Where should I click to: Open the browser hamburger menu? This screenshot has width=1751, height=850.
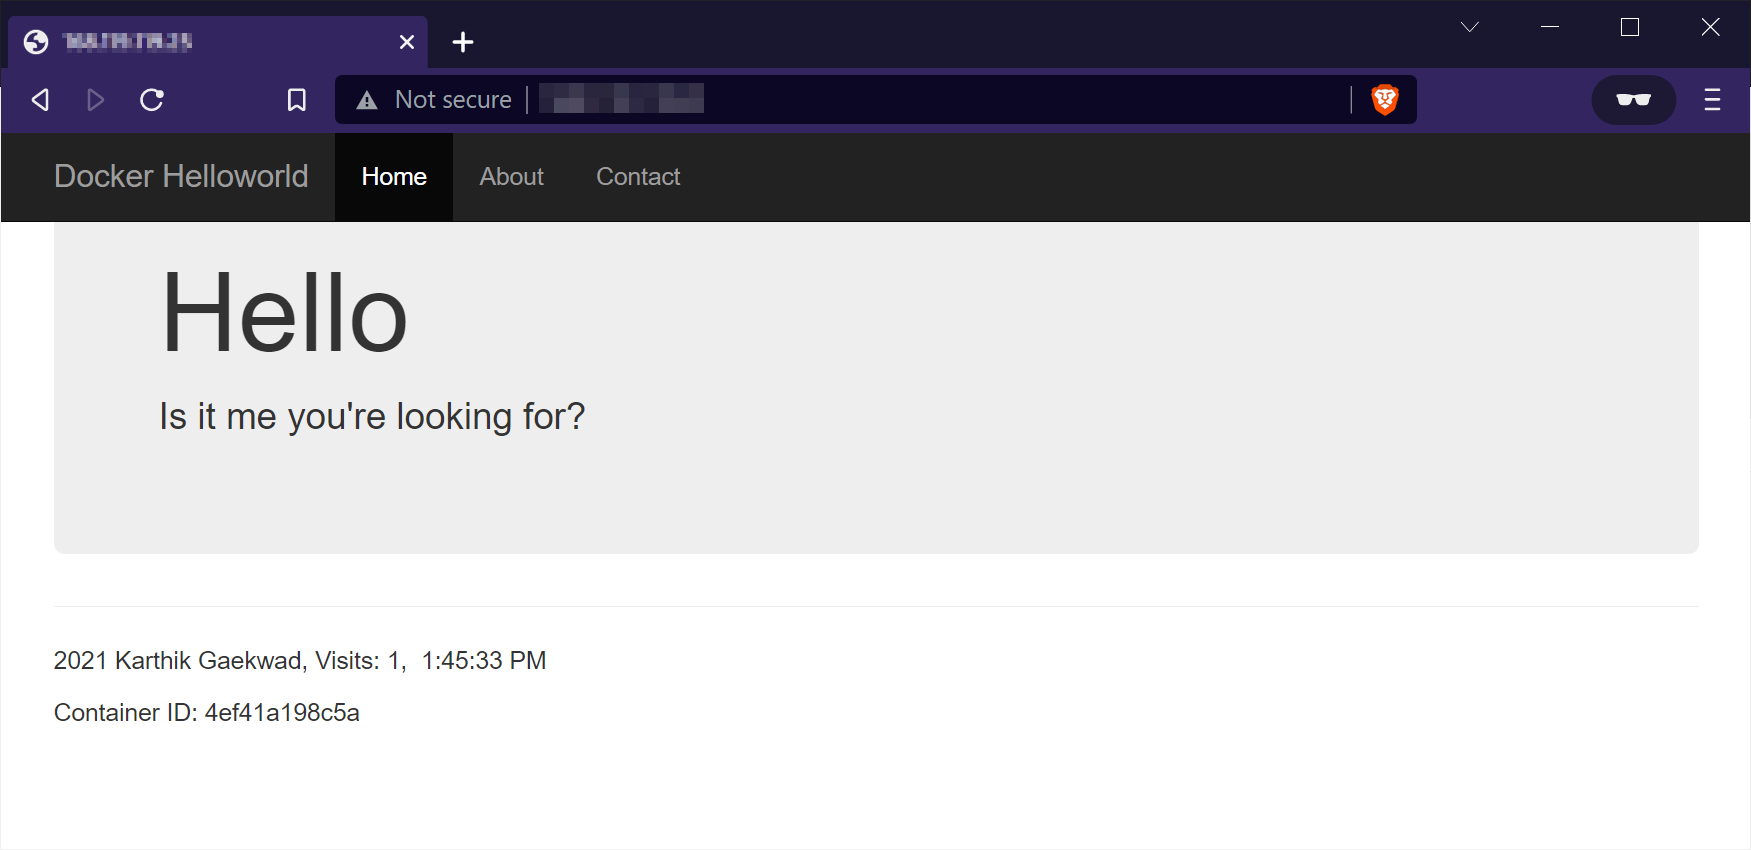tap(1712, 99)
